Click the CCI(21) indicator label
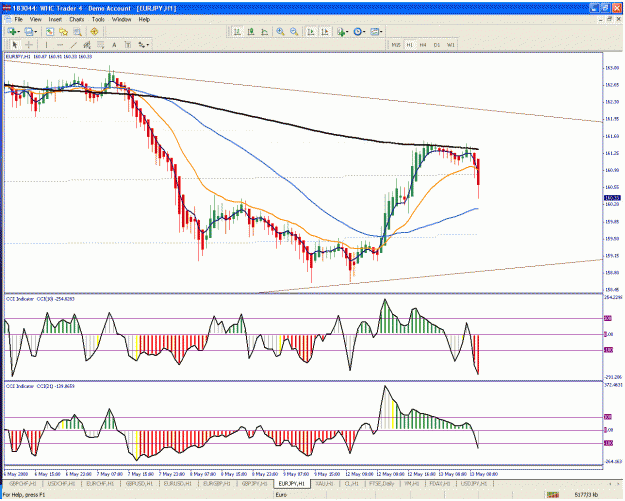This screenshot has width=625, height=501. 40,386
